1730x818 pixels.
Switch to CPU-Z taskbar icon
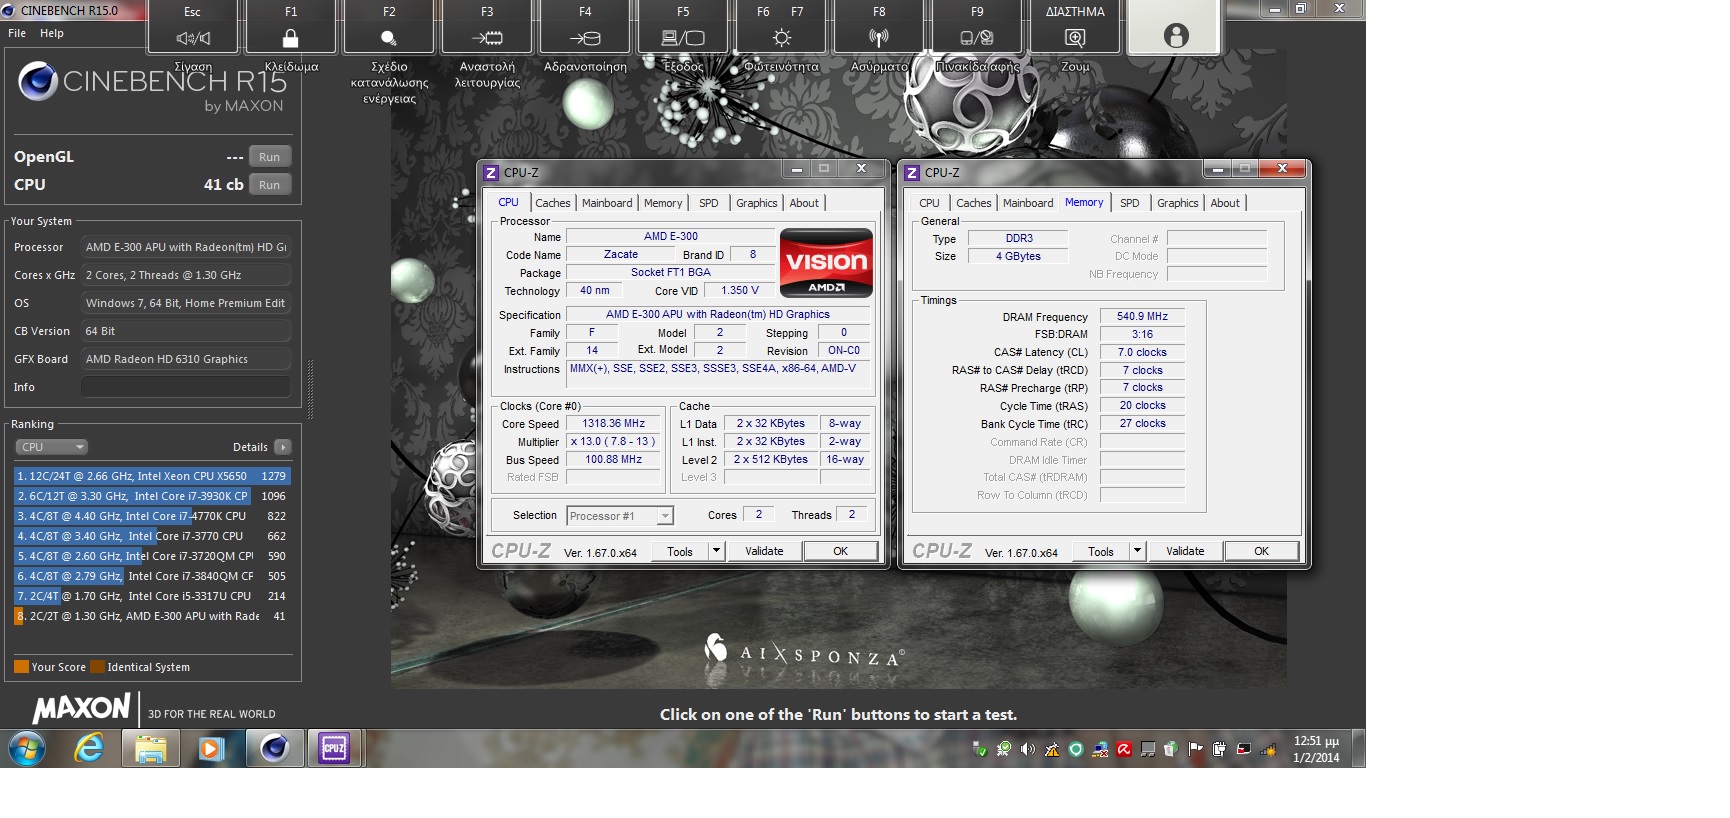[334, 748]
